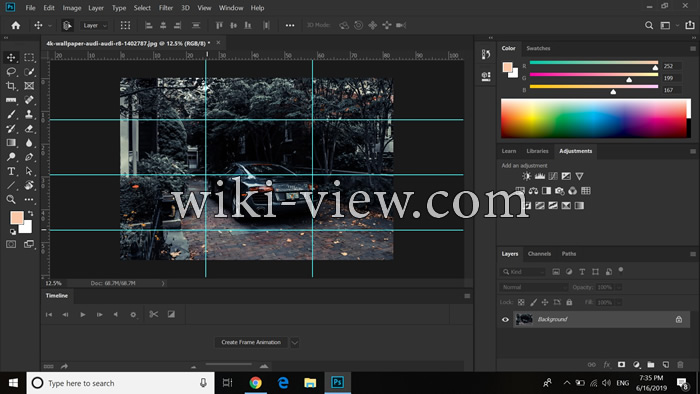Split at playhead with scissors icon
The width and height of the screenshot is (700, 394).
(154, 314)
